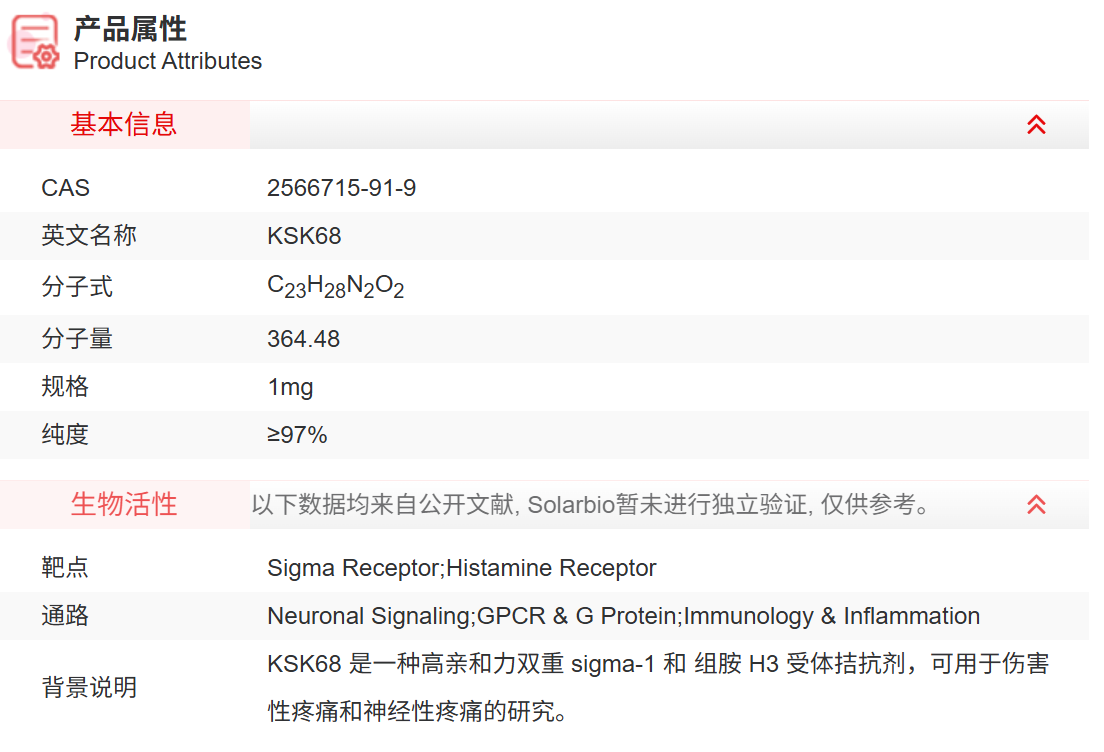The image size is (1104, 752).
Task: Click the CAS number 2566715-91-9
Action: click(x=341, y=188)
